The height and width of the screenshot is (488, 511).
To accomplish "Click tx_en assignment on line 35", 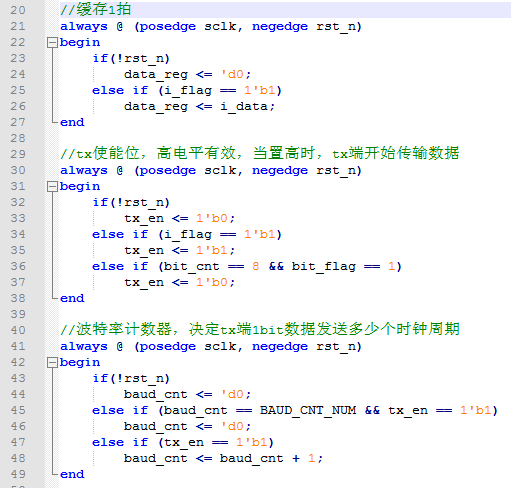I will pos(180,250).
